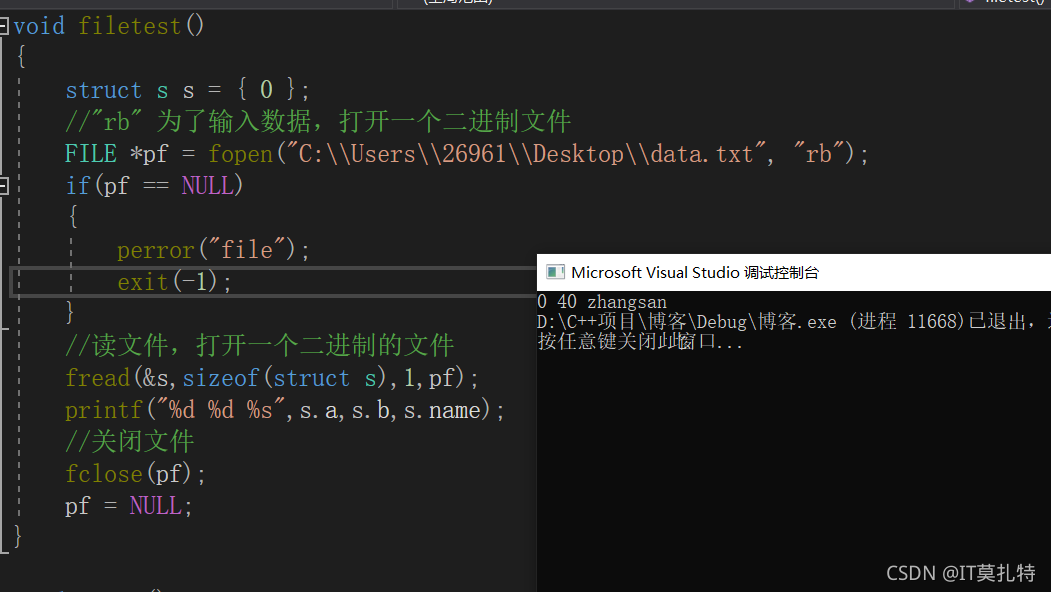
Task: Click the fopen function call
Action: (241, 154)
